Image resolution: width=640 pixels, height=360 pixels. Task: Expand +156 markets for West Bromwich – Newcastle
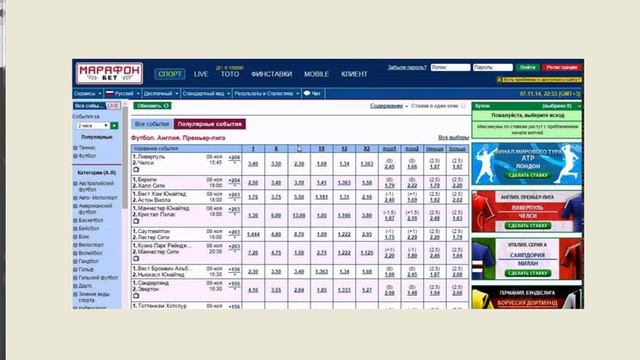tap(234, 271)
